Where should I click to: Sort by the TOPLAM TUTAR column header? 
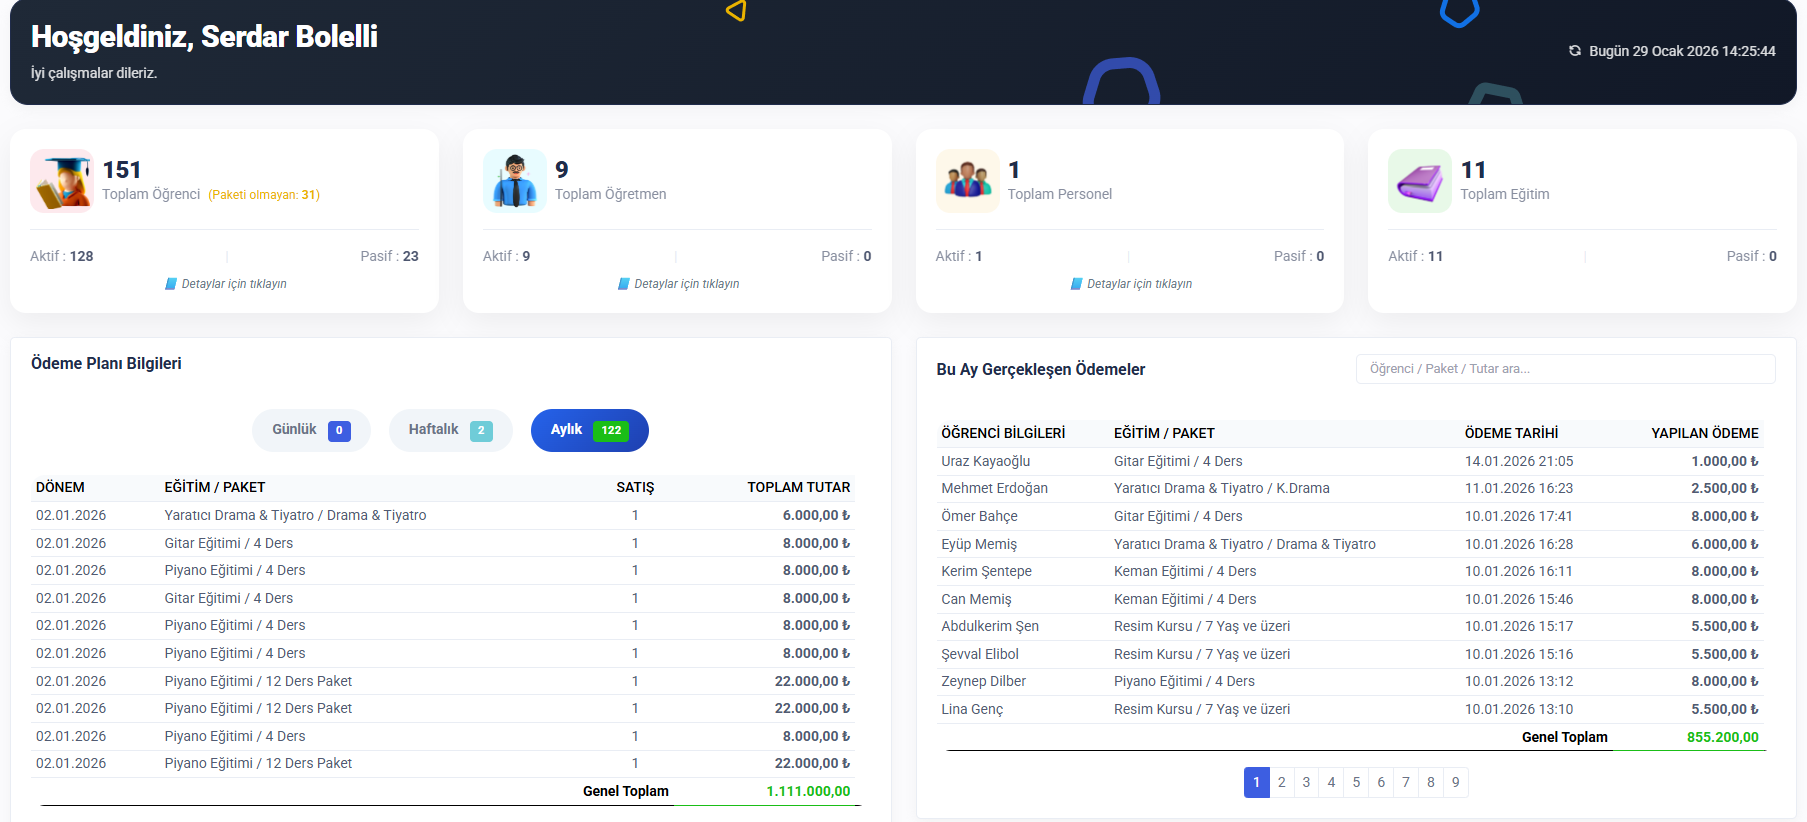(798, 487)
